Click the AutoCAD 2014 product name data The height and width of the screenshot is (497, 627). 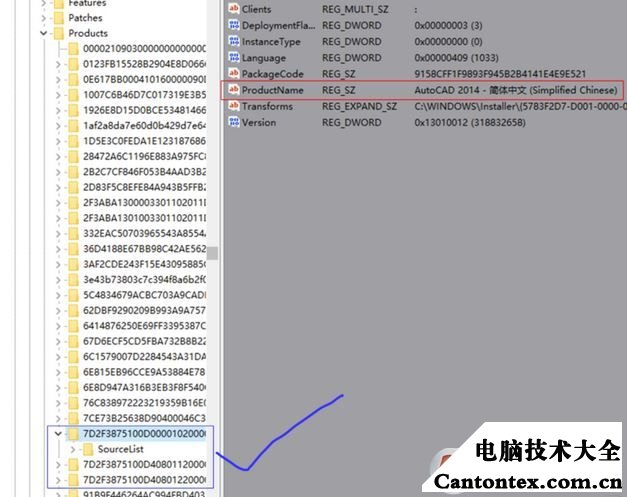(x=516, y=90)
